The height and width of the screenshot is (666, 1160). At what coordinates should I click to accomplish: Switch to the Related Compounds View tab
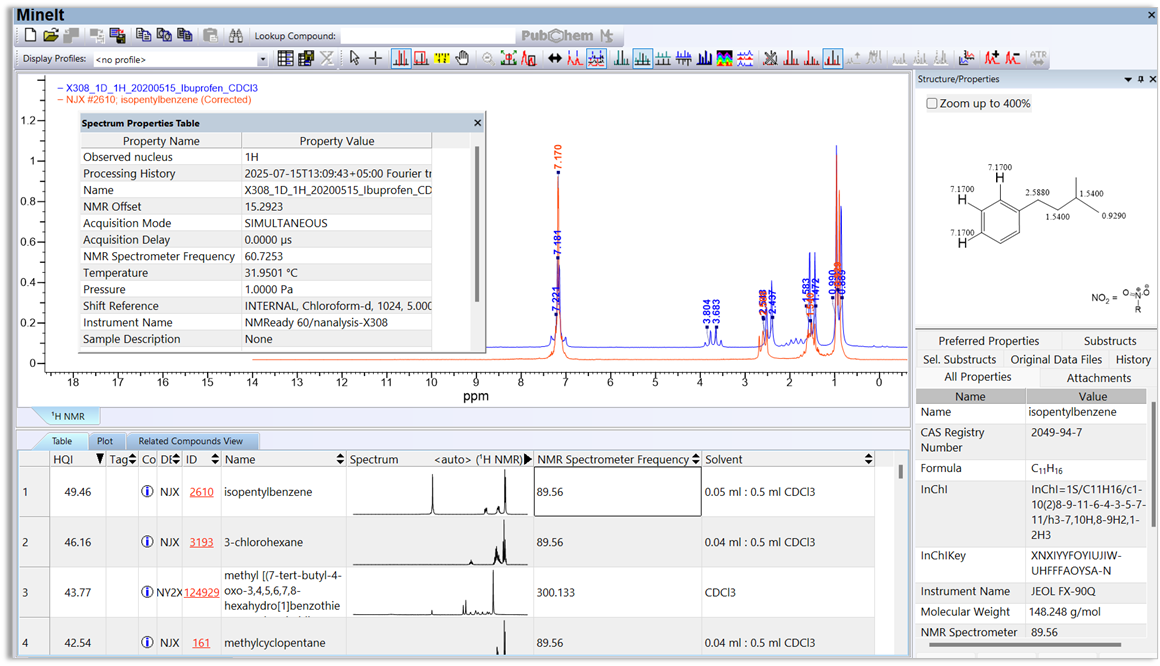tap(192, 440)
